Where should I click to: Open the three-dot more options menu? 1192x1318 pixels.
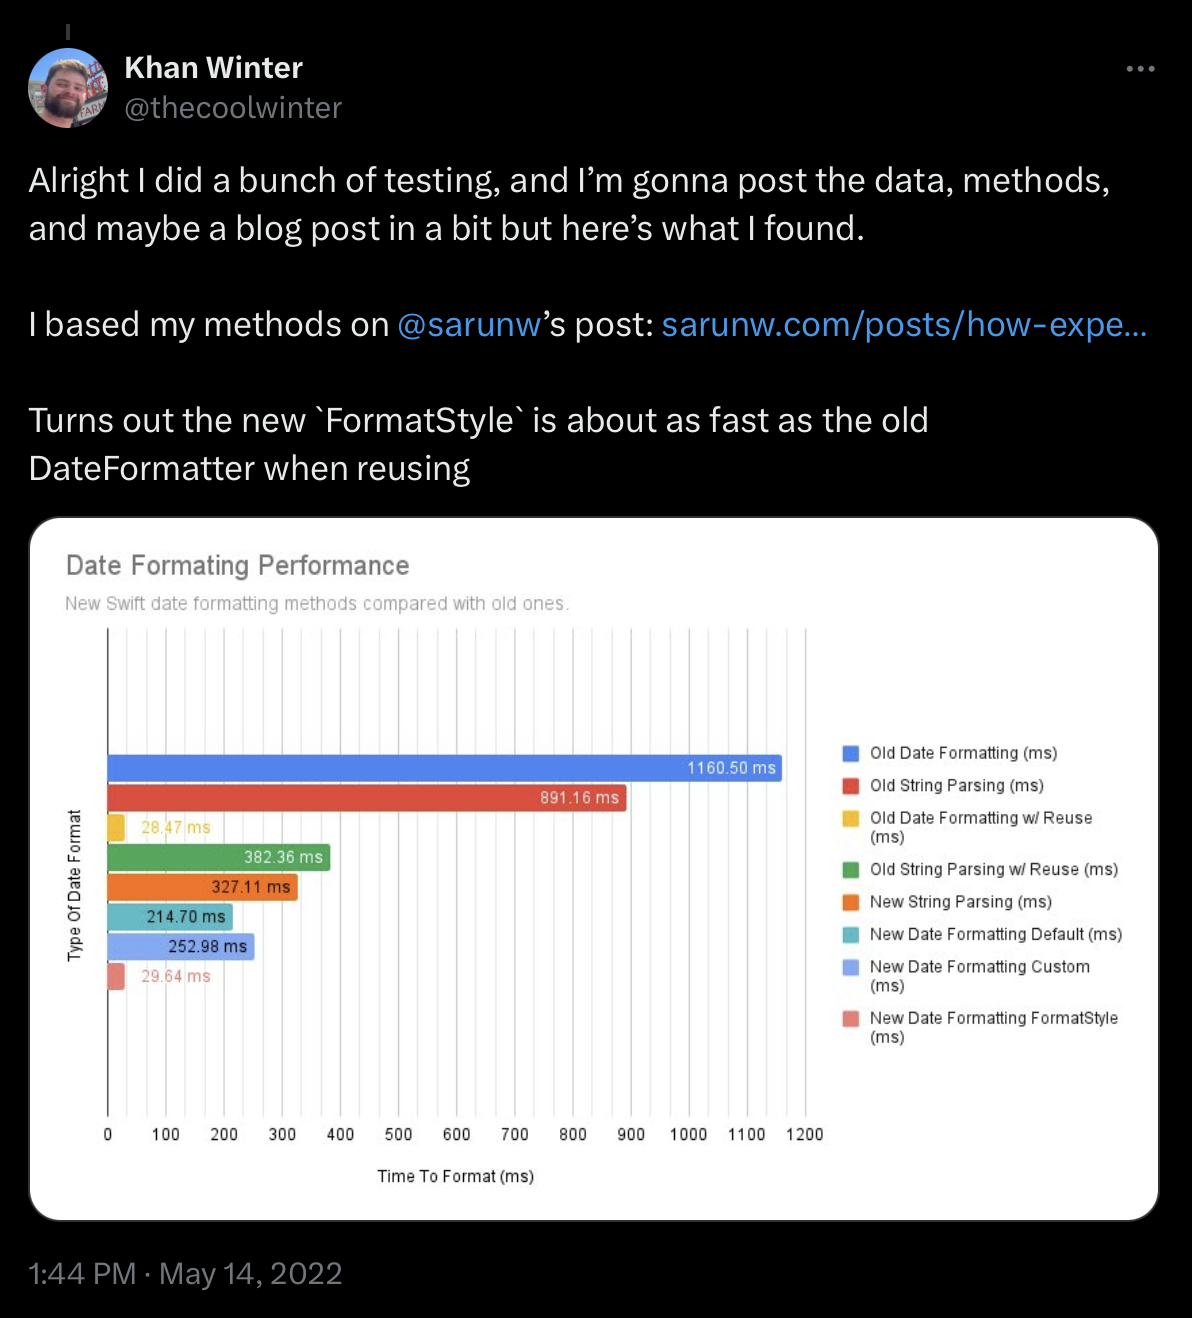[1140, 69]
